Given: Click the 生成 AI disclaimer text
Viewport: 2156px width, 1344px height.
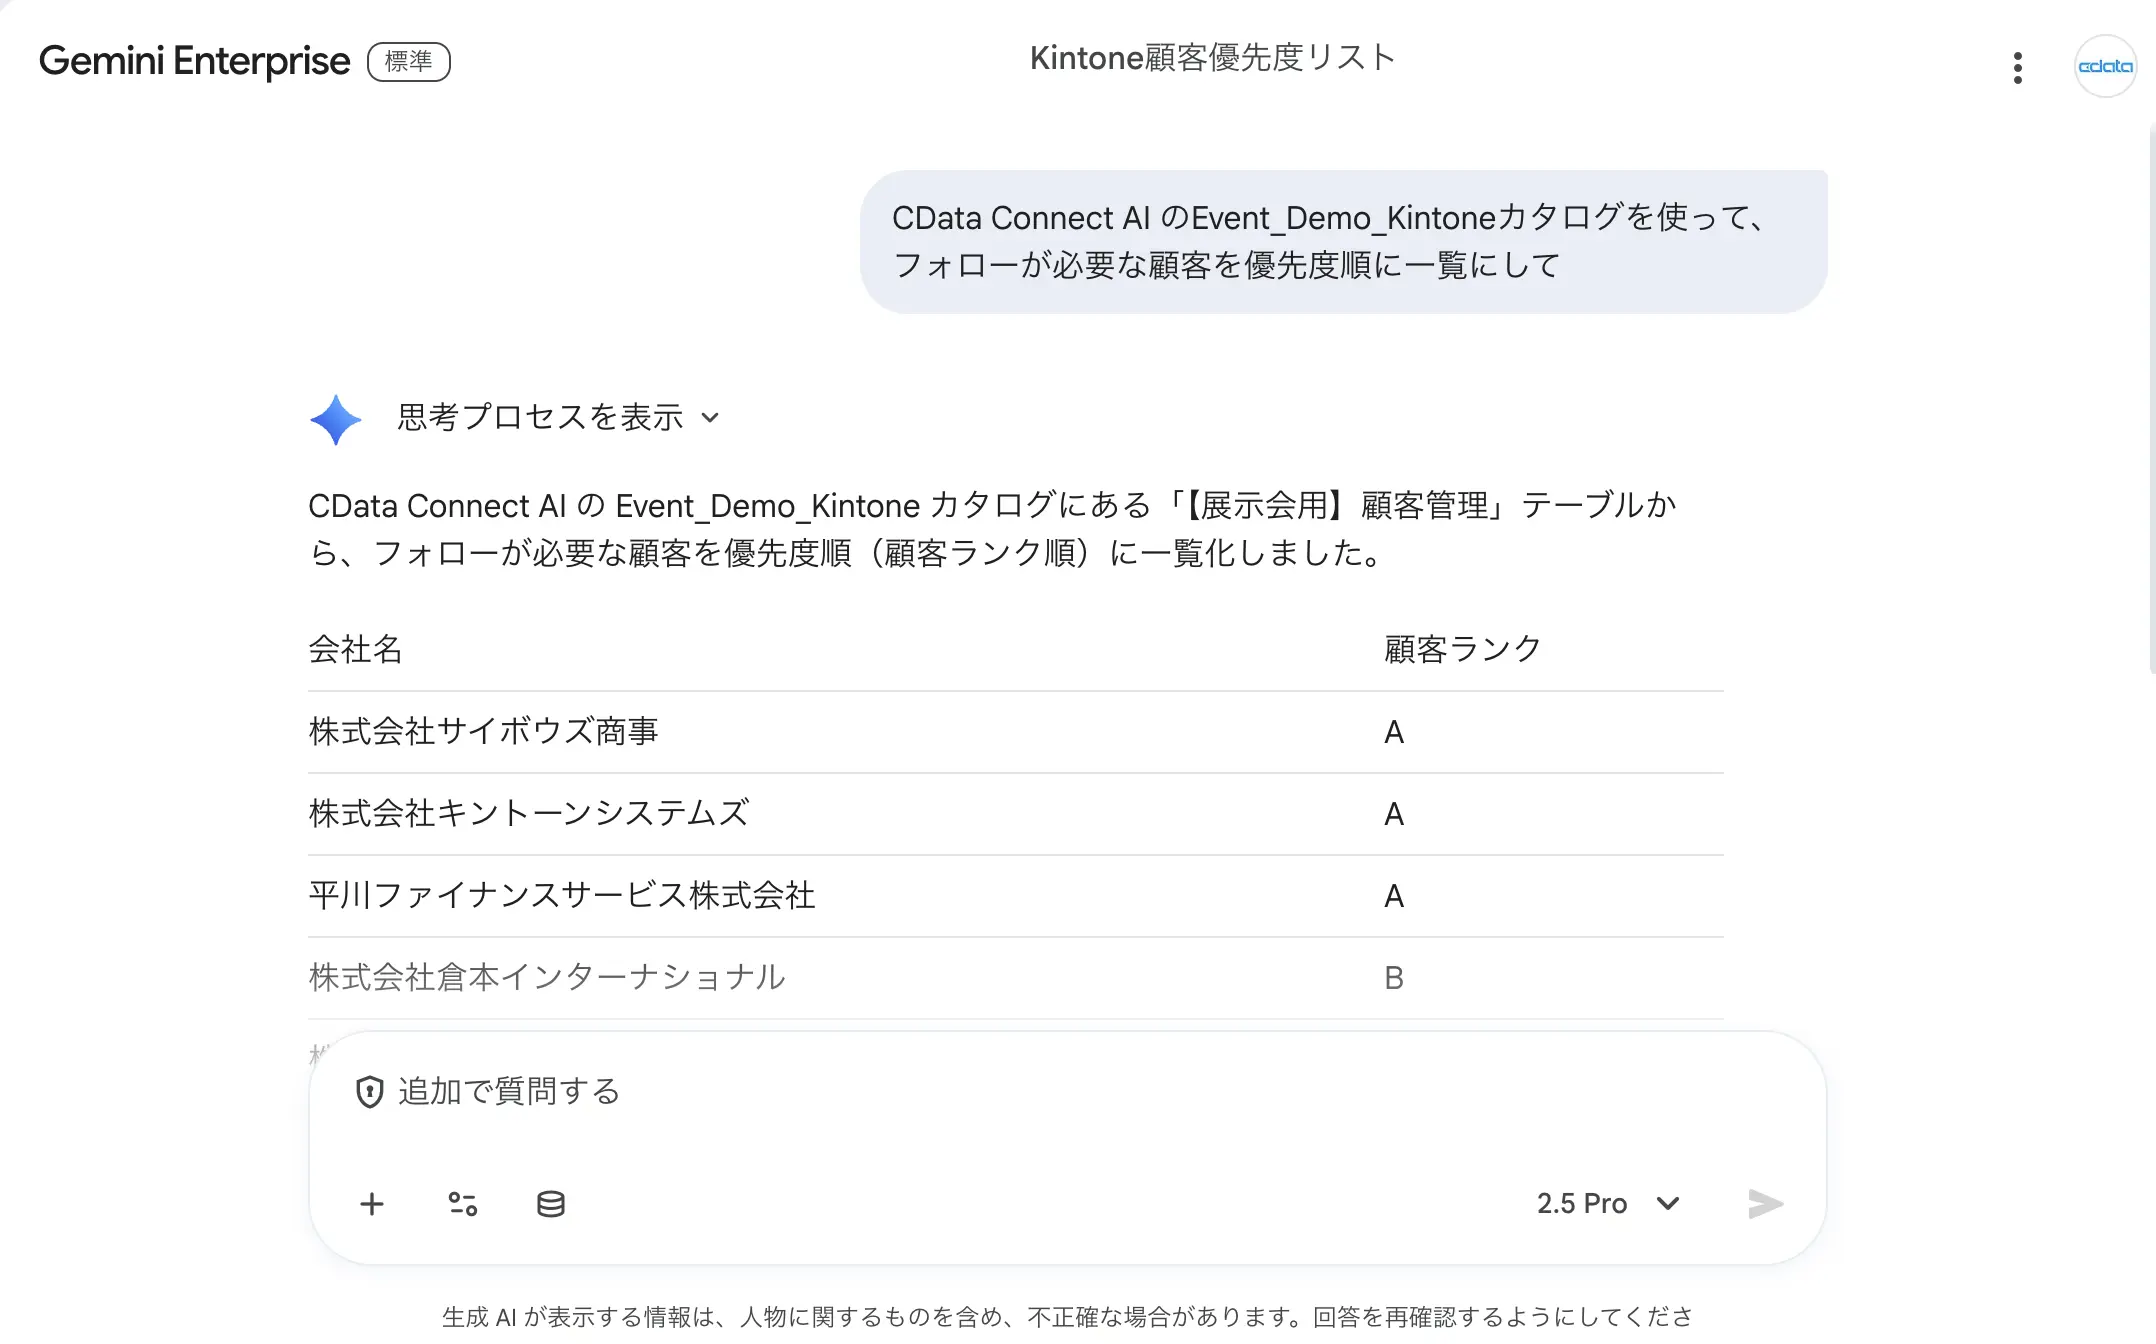Looking at the screenshot, I should coord(1067,1317).
